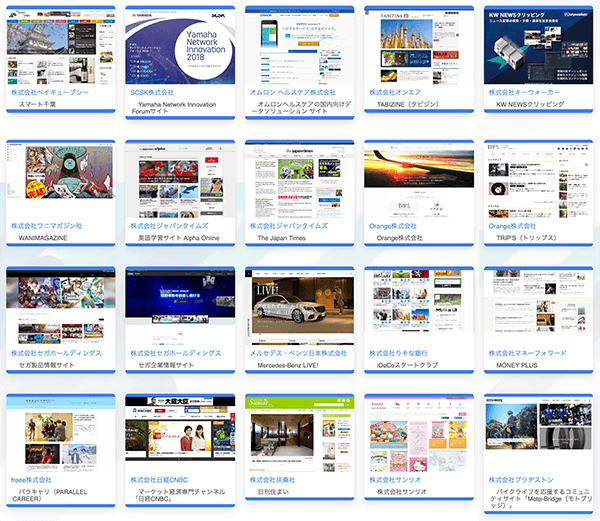Select the MONEY PLUS caption text

(x=517, y=365)
